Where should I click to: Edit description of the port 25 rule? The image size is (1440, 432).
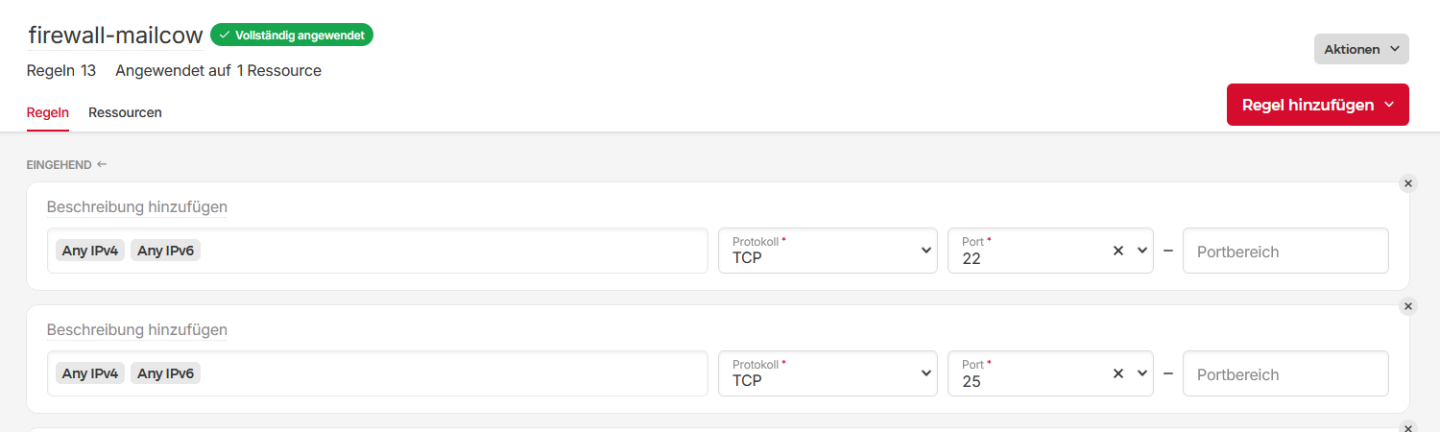137,330
